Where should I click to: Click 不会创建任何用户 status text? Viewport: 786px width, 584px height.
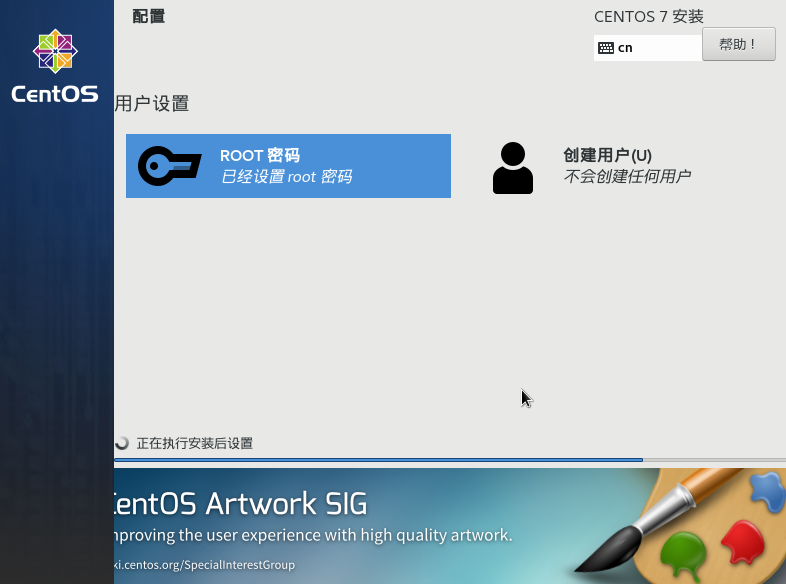point(627,176)
